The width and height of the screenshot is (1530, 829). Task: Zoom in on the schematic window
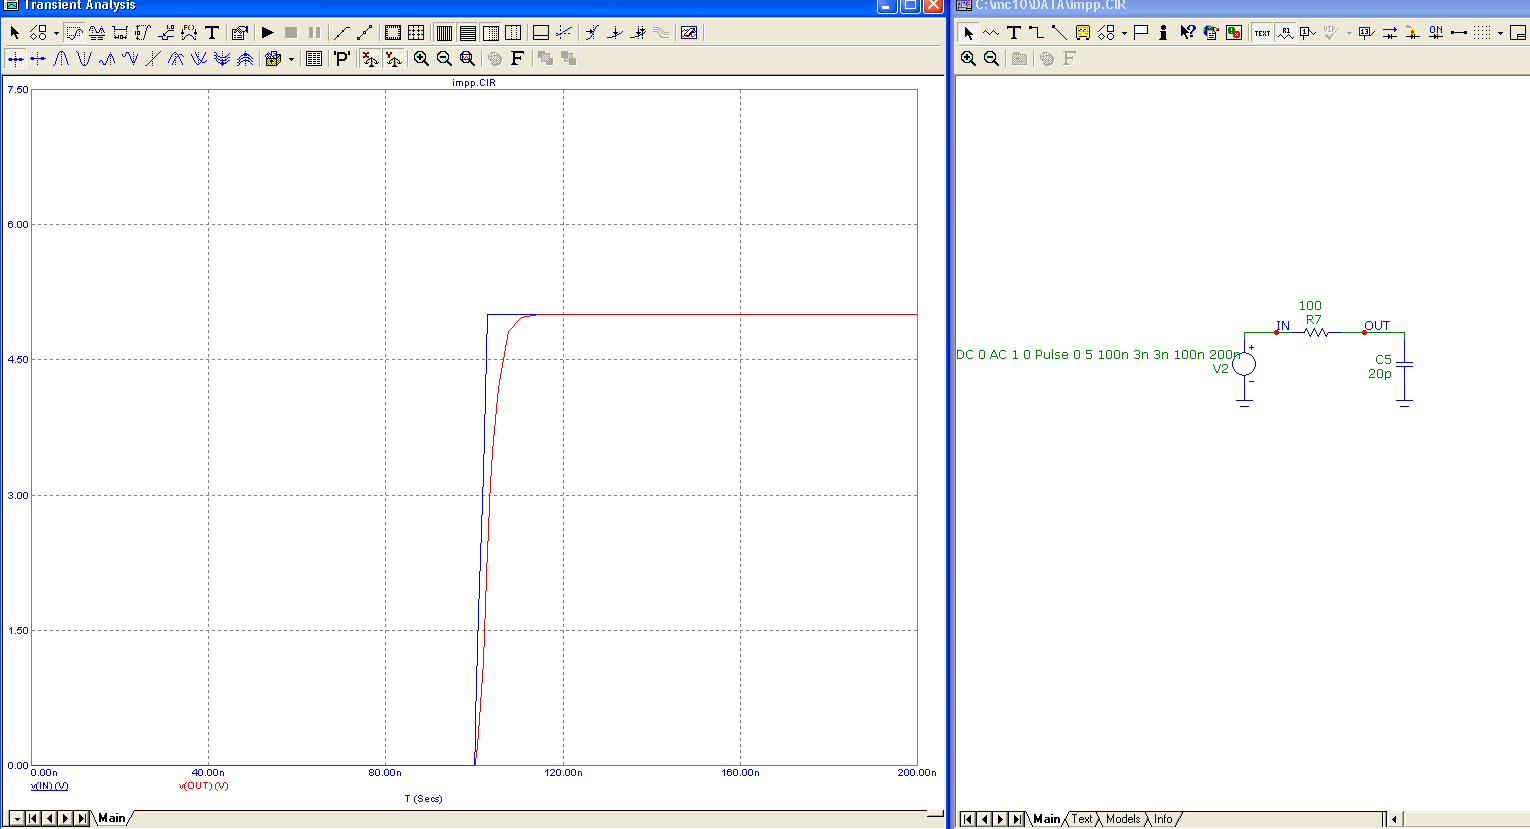[968, 59]
